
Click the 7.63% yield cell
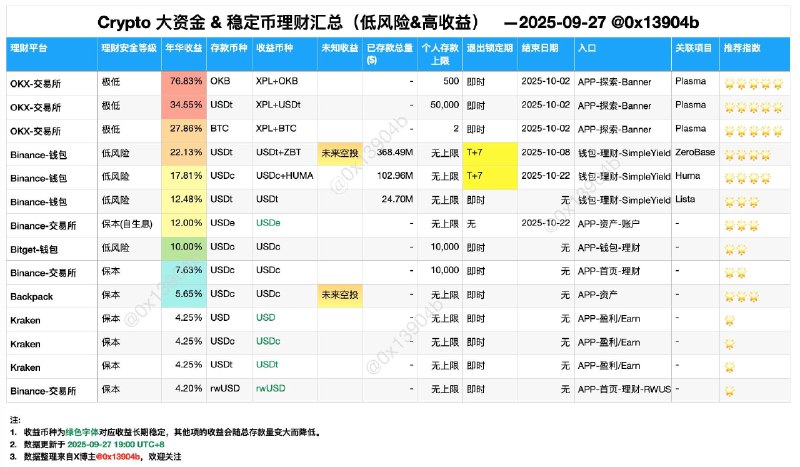tap(184, 272)
